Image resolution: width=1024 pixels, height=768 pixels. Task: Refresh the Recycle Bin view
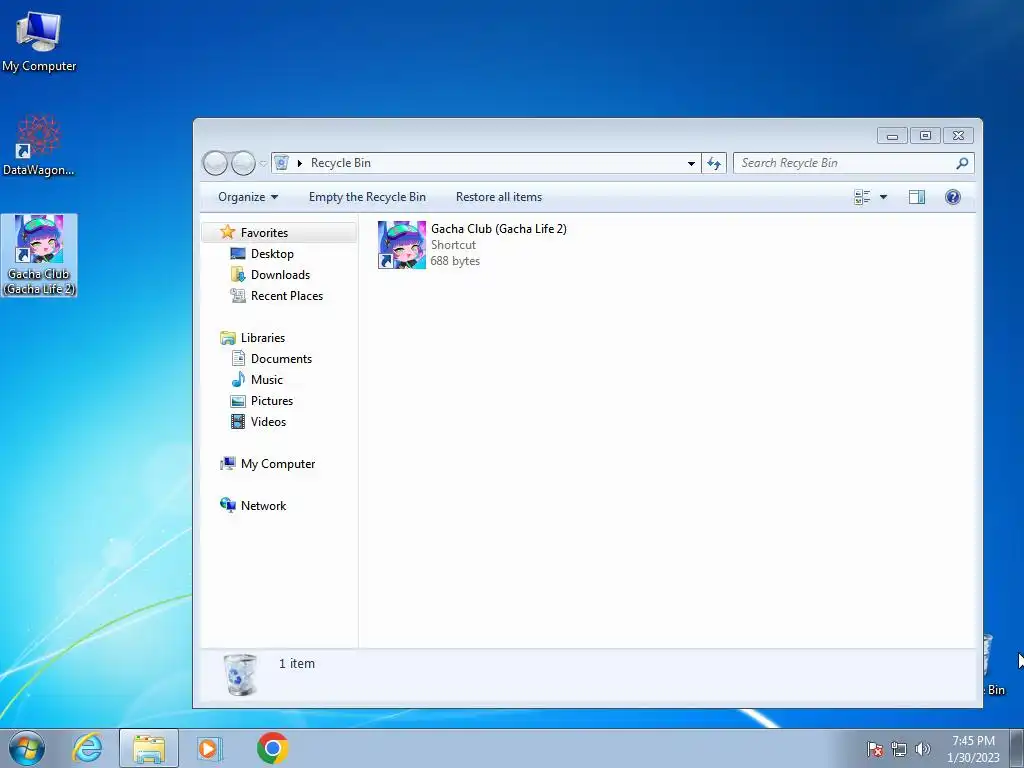pos(714,163)
